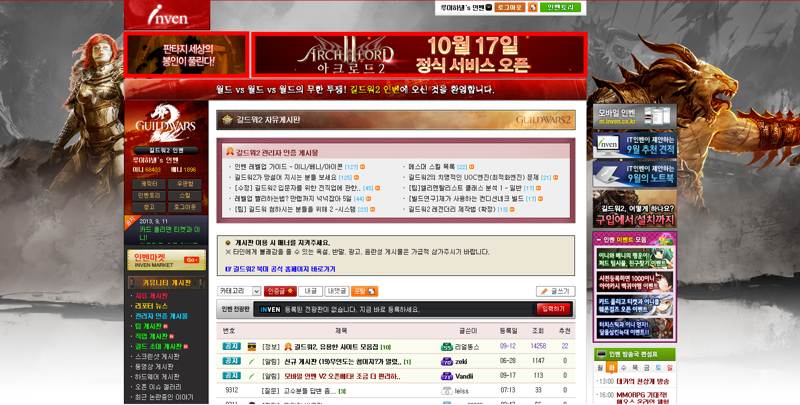Click thumbnail icon on 유용한 사이트 모음집 row
This screenshot has width=800, height=405.
[x=252, y=347]
